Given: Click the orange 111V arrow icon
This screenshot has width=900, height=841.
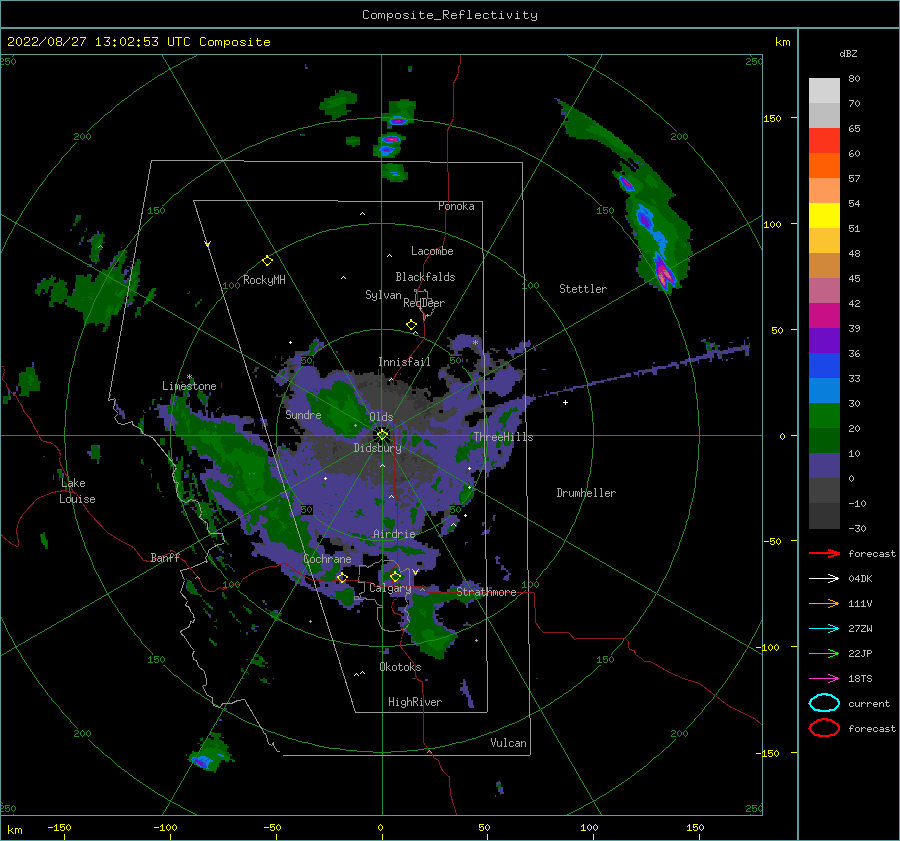Looking at the screenshot, I should [x=824, y=603].
